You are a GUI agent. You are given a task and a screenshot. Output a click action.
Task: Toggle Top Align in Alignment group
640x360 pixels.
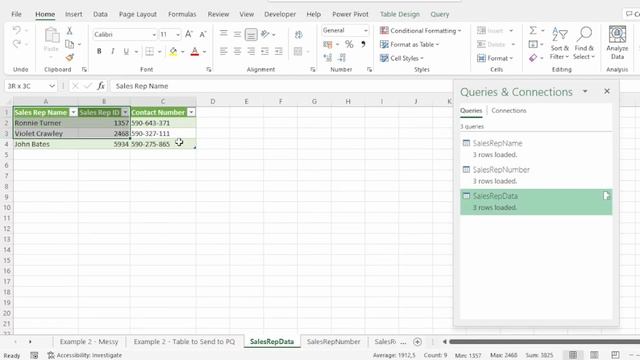point(223,34)
